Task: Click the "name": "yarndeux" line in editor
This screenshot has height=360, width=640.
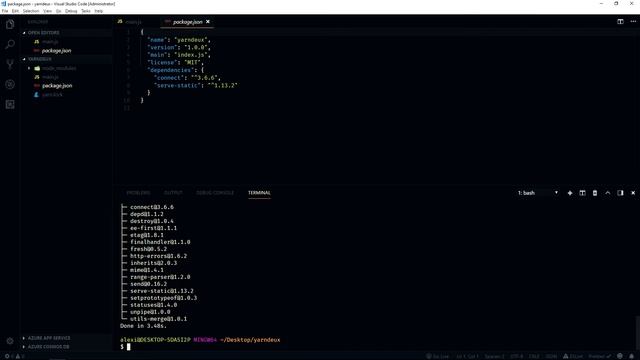Action: click(x=179, y=40)
